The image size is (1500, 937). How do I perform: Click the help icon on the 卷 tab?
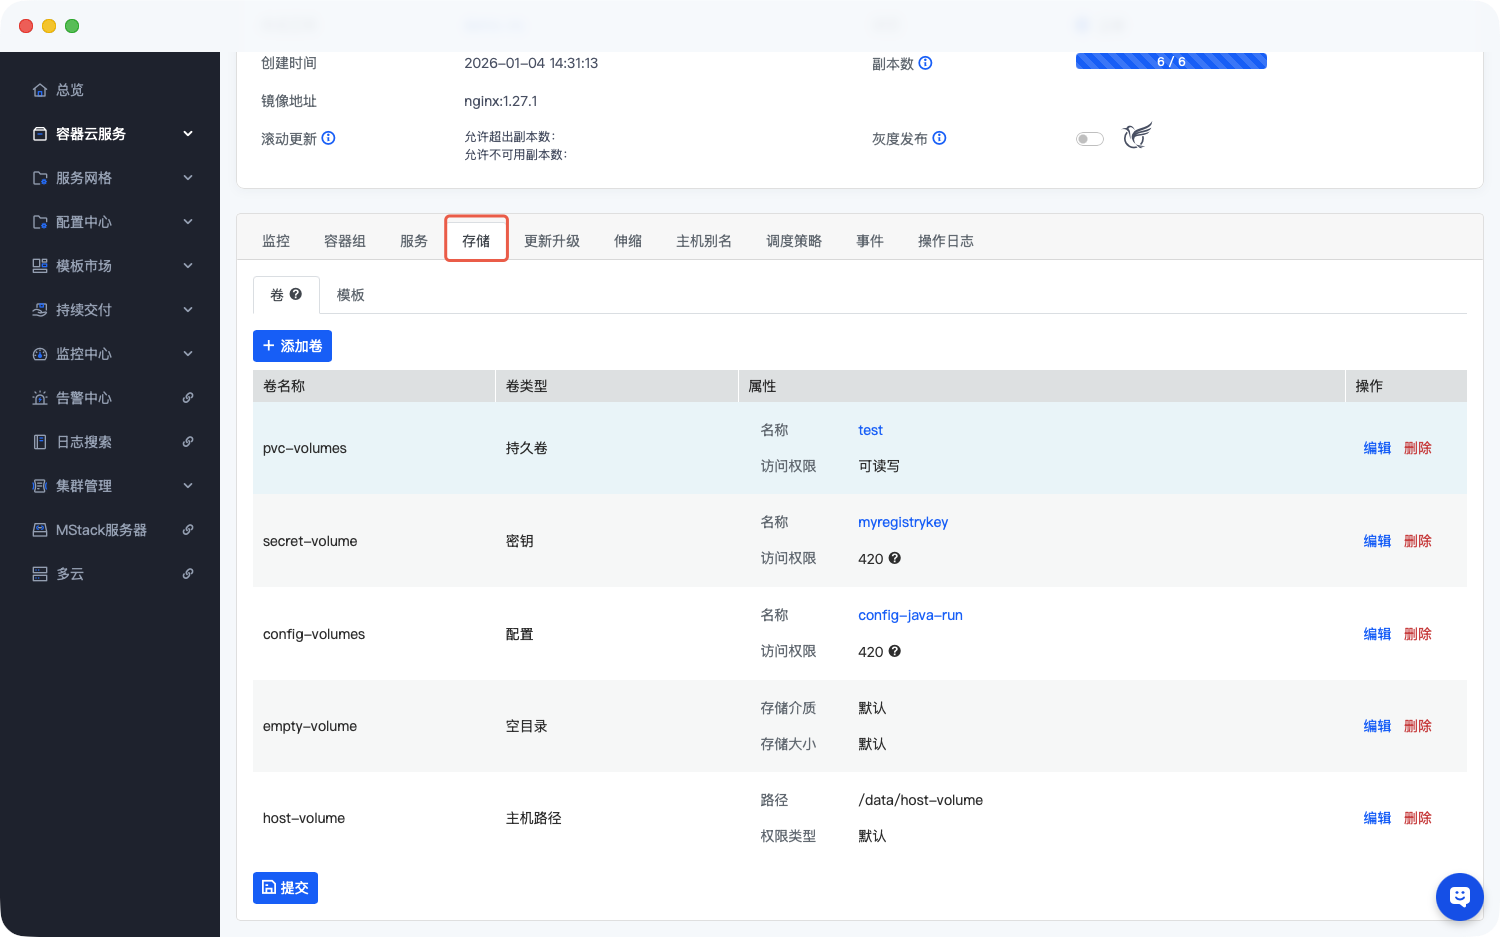click(296, 294)
